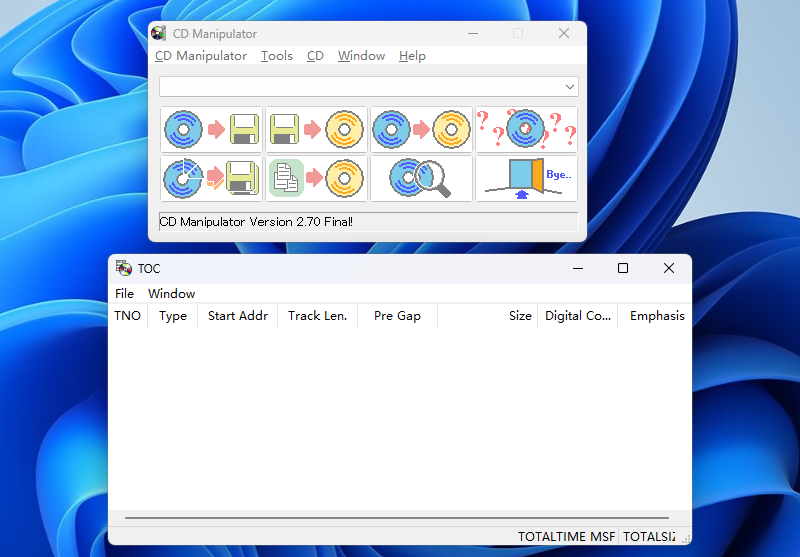Image resolution: width=800 pixels, height=557 pixels.
Task: Click the Track Len. column header
Action: pyautogui.click(x=317, y=316)
